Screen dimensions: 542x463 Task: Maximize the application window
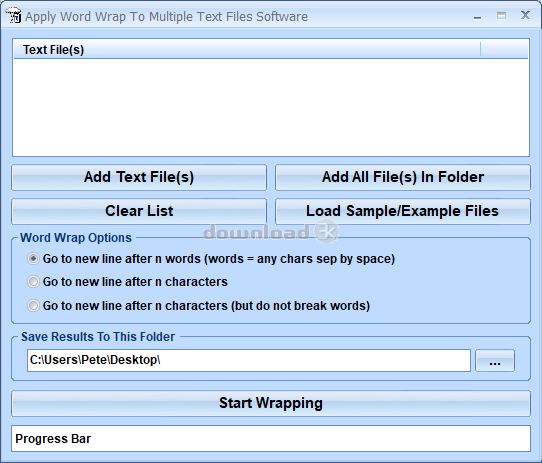click(x=501, y=16)
